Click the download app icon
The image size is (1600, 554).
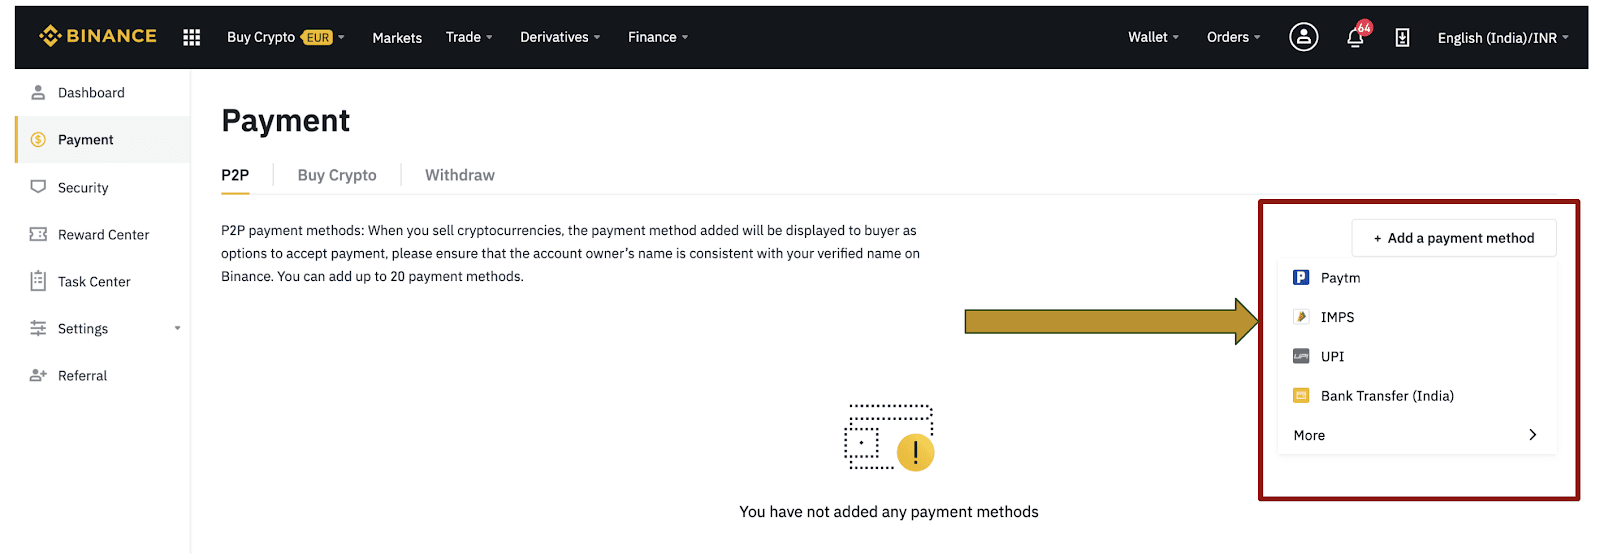click(1402, 37)
